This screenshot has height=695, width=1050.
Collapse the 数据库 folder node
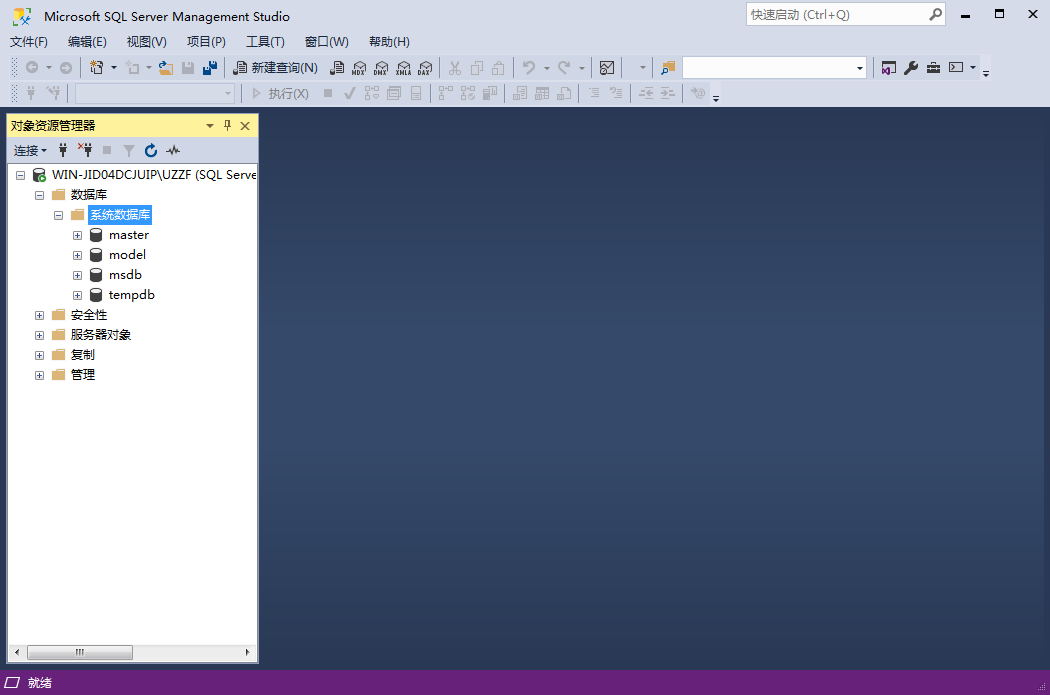point(40,196)
